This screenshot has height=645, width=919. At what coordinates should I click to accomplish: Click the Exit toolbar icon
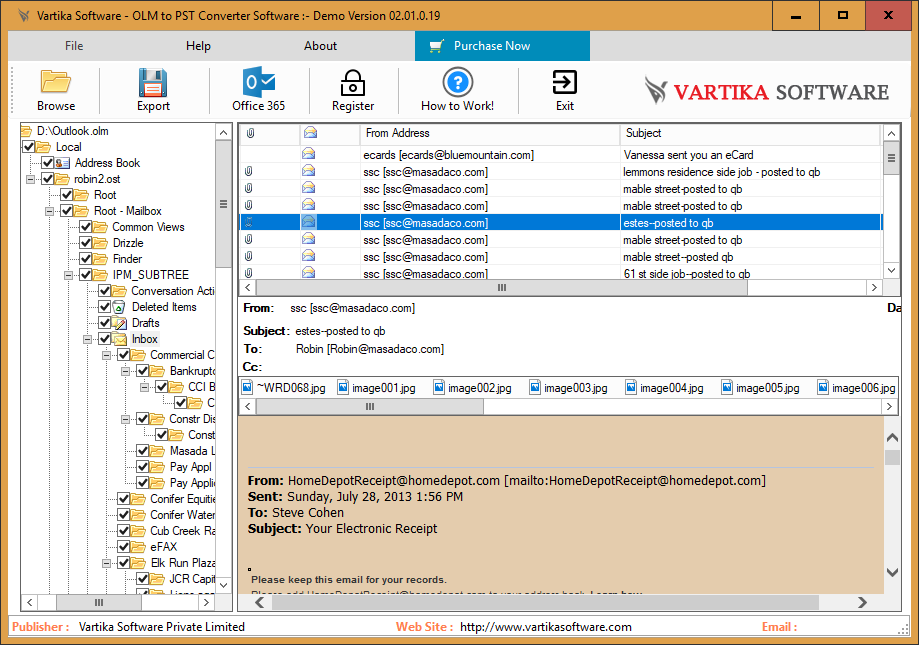(x=565, y=82)
